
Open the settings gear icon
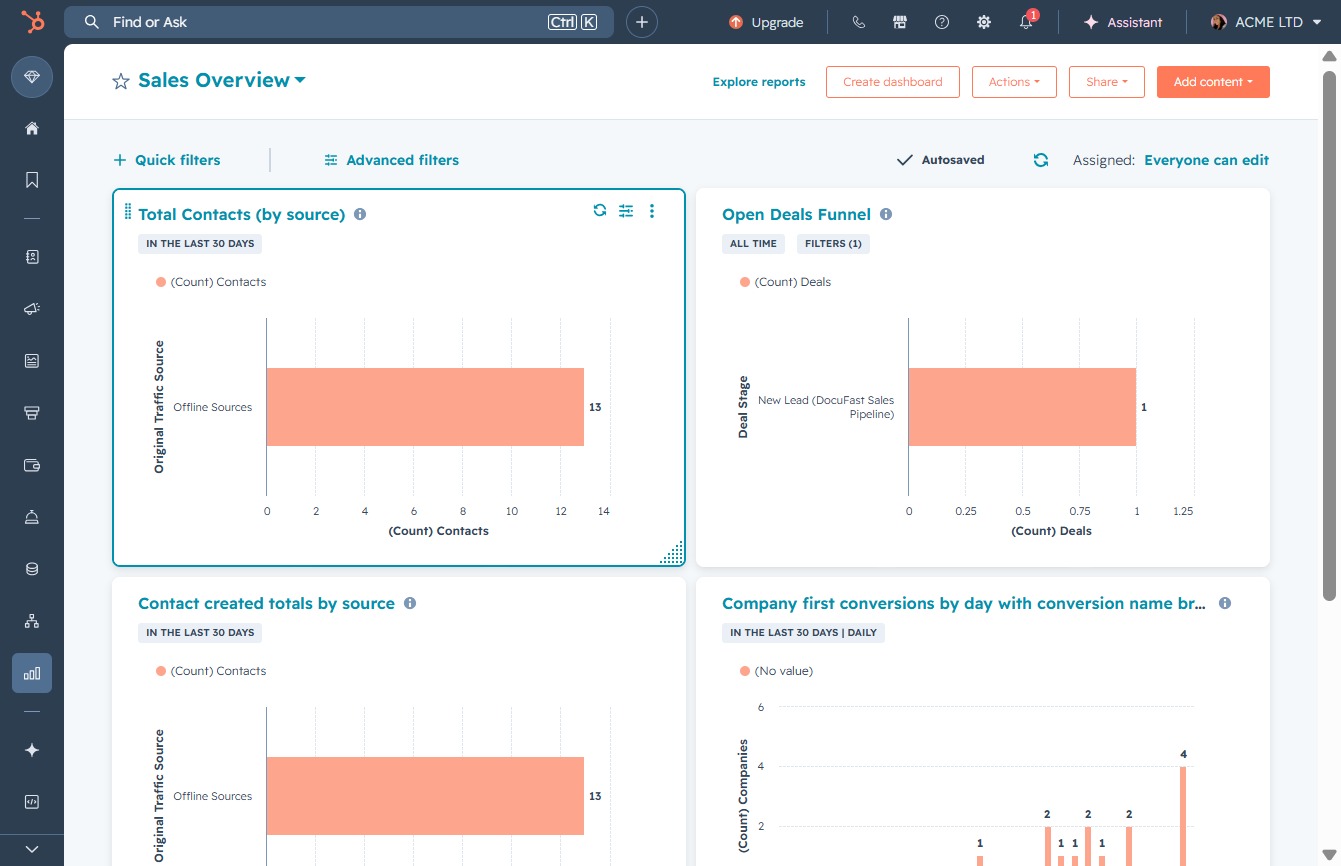[x=984, y=22]
